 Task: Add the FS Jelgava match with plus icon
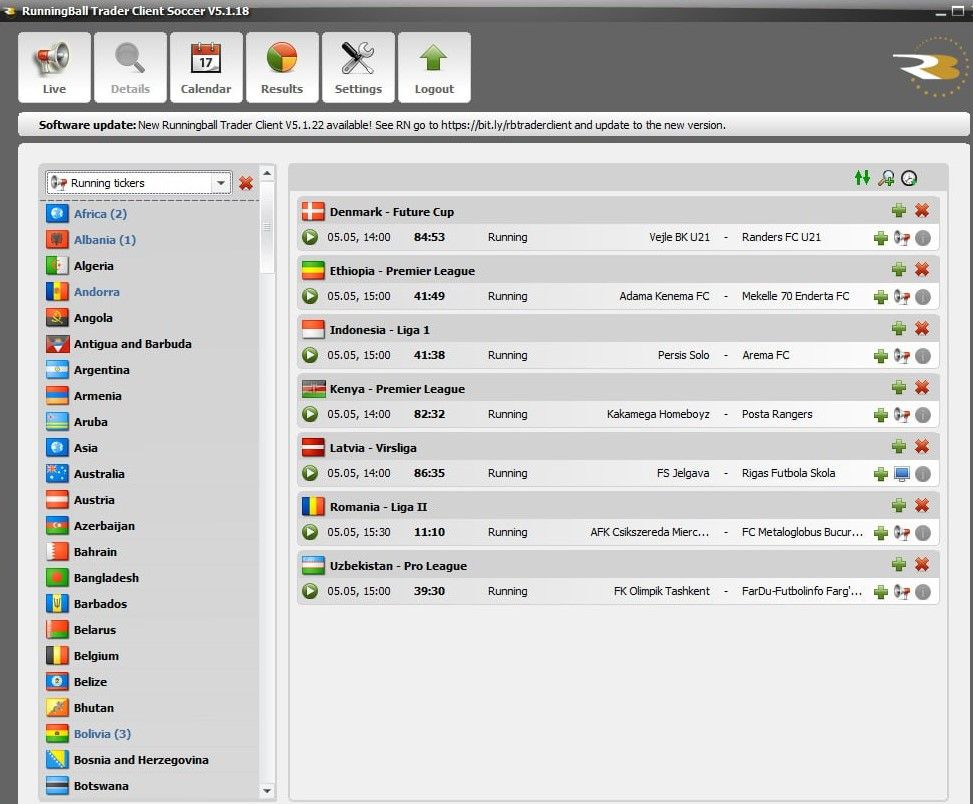(881, 474)
